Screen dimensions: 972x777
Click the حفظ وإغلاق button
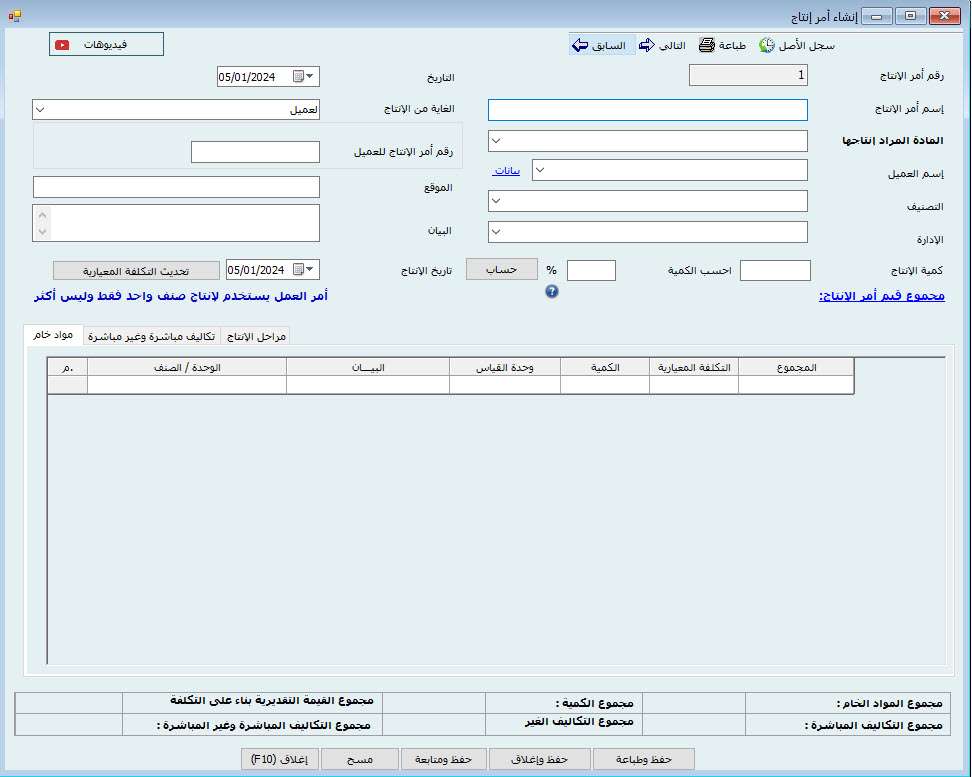coord(539,759)
